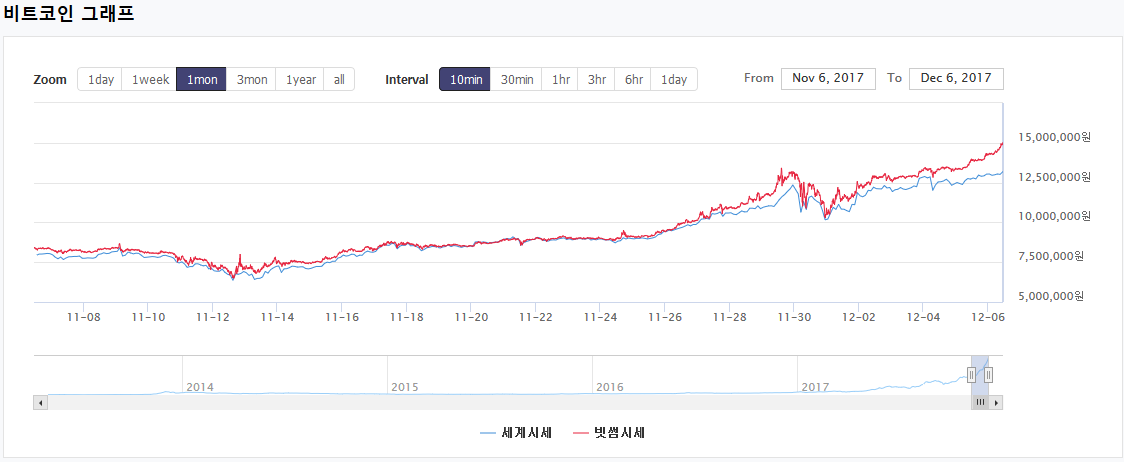Select the 1mon zoom option
The width and height of the screenshot is (1124, 462).
(x=201, y=80)
